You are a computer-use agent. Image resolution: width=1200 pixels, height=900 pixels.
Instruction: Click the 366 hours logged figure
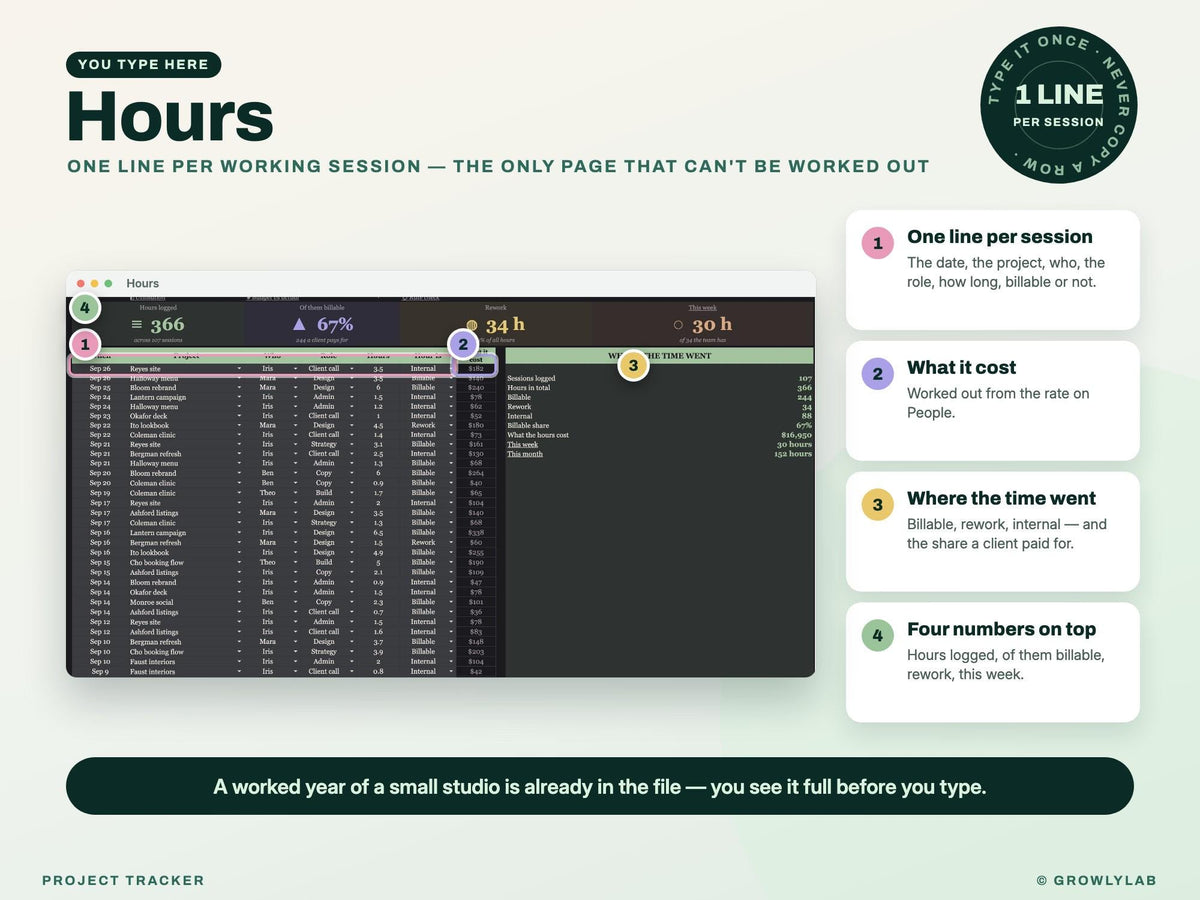167,325
